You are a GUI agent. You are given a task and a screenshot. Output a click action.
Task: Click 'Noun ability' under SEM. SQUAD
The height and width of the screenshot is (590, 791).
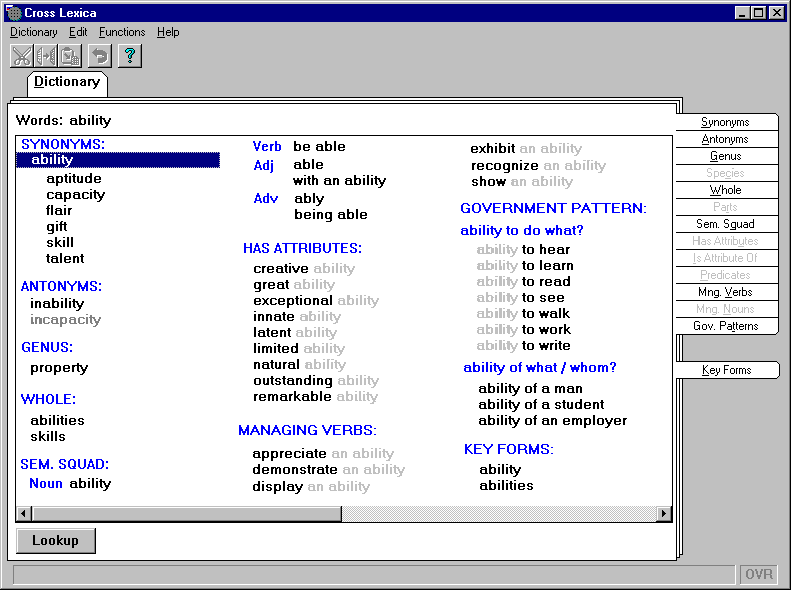pos(70,484)
